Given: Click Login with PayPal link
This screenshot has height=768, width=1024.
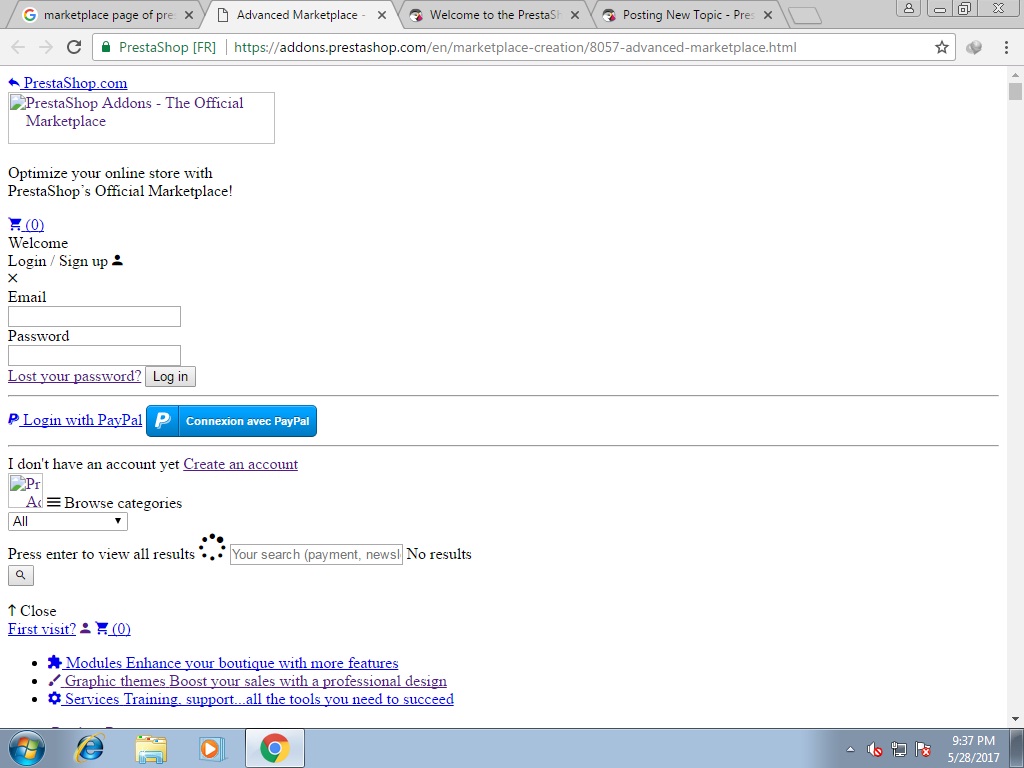Looking at the screenshot, I should (x=74, y=420).
